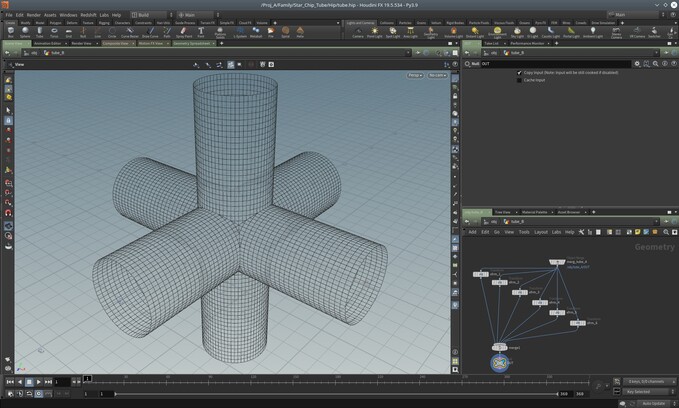This screenshot has height=408, width=679.
Task: Click the sticky note icon in network editor
Action: (x=637, y=232)
